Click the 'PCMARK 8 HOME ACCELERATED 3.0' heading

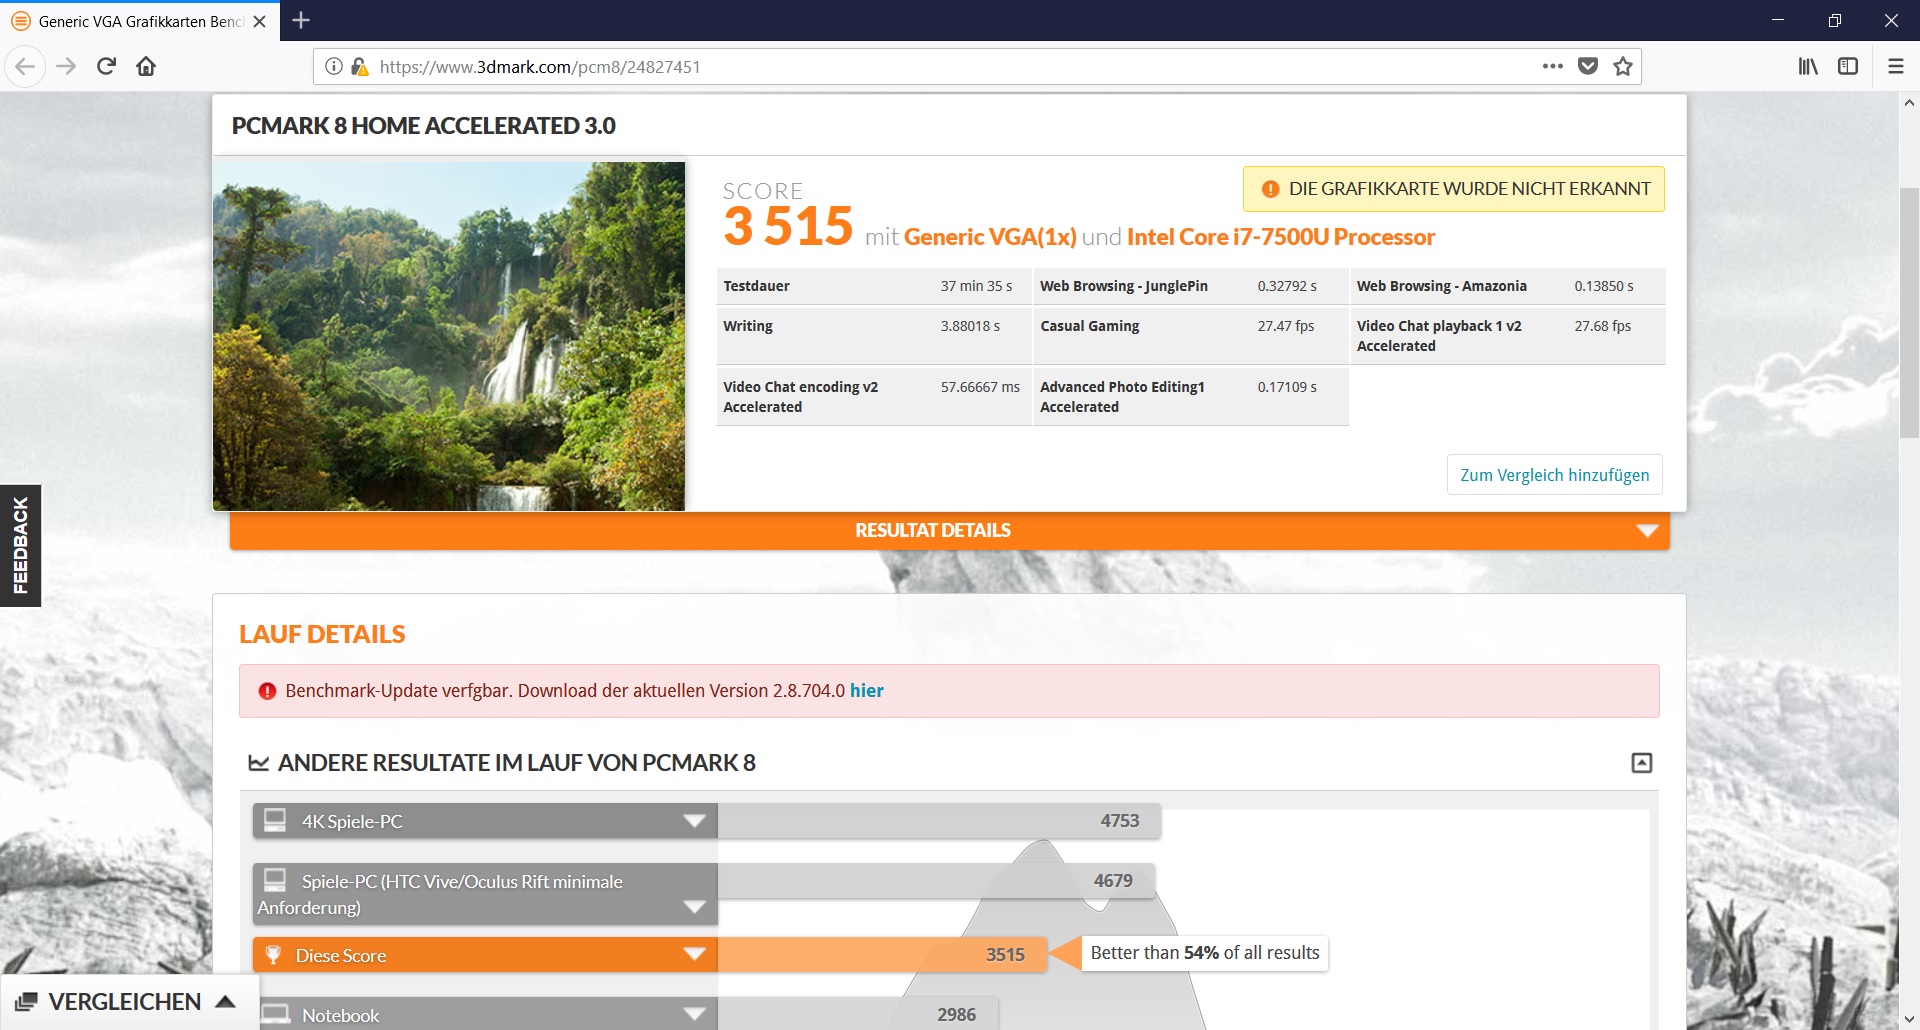click(x=424, y=126)
